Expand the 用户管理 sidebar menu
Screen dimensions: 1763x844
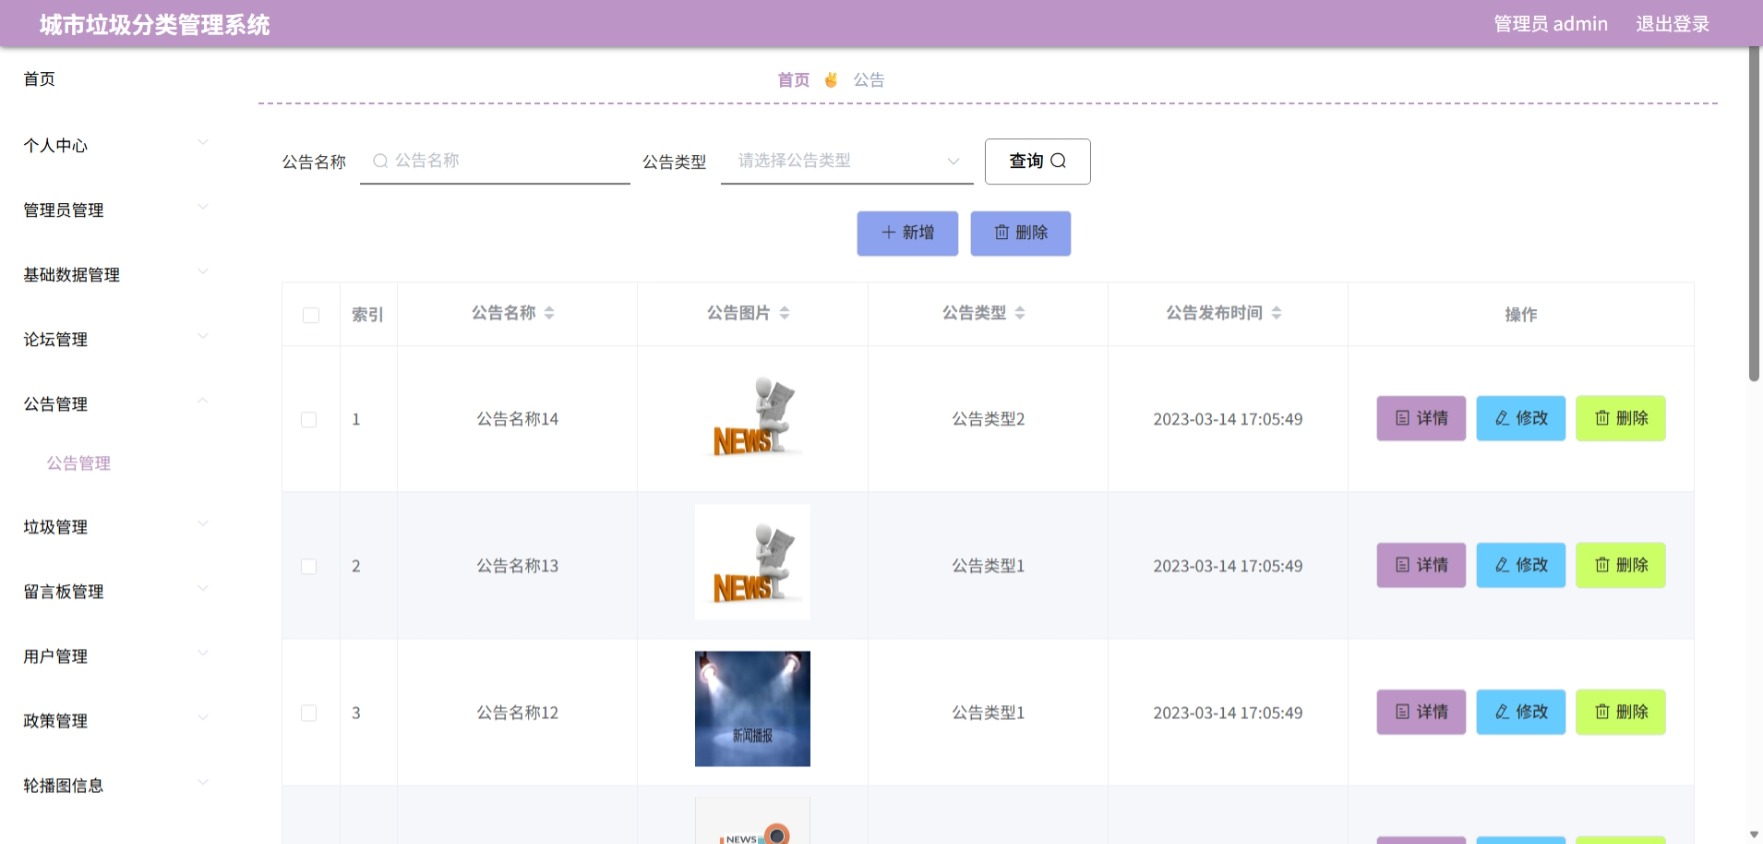tap(116, 656)
